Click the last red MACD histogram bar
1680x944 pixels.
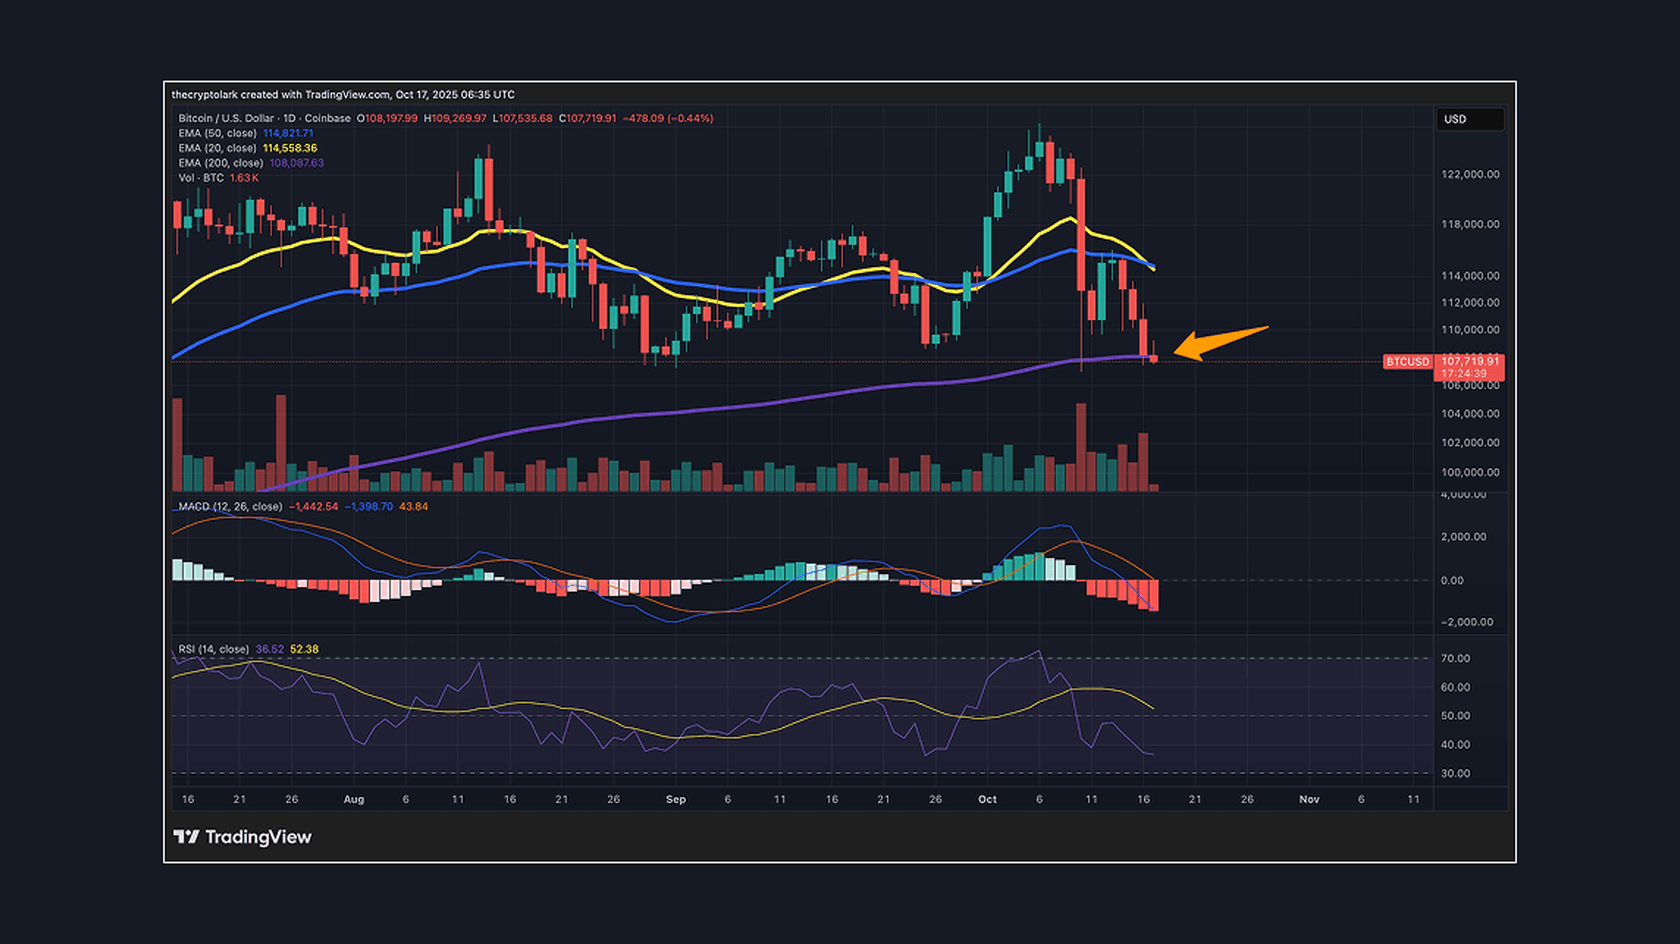[x=1154, y=595]
